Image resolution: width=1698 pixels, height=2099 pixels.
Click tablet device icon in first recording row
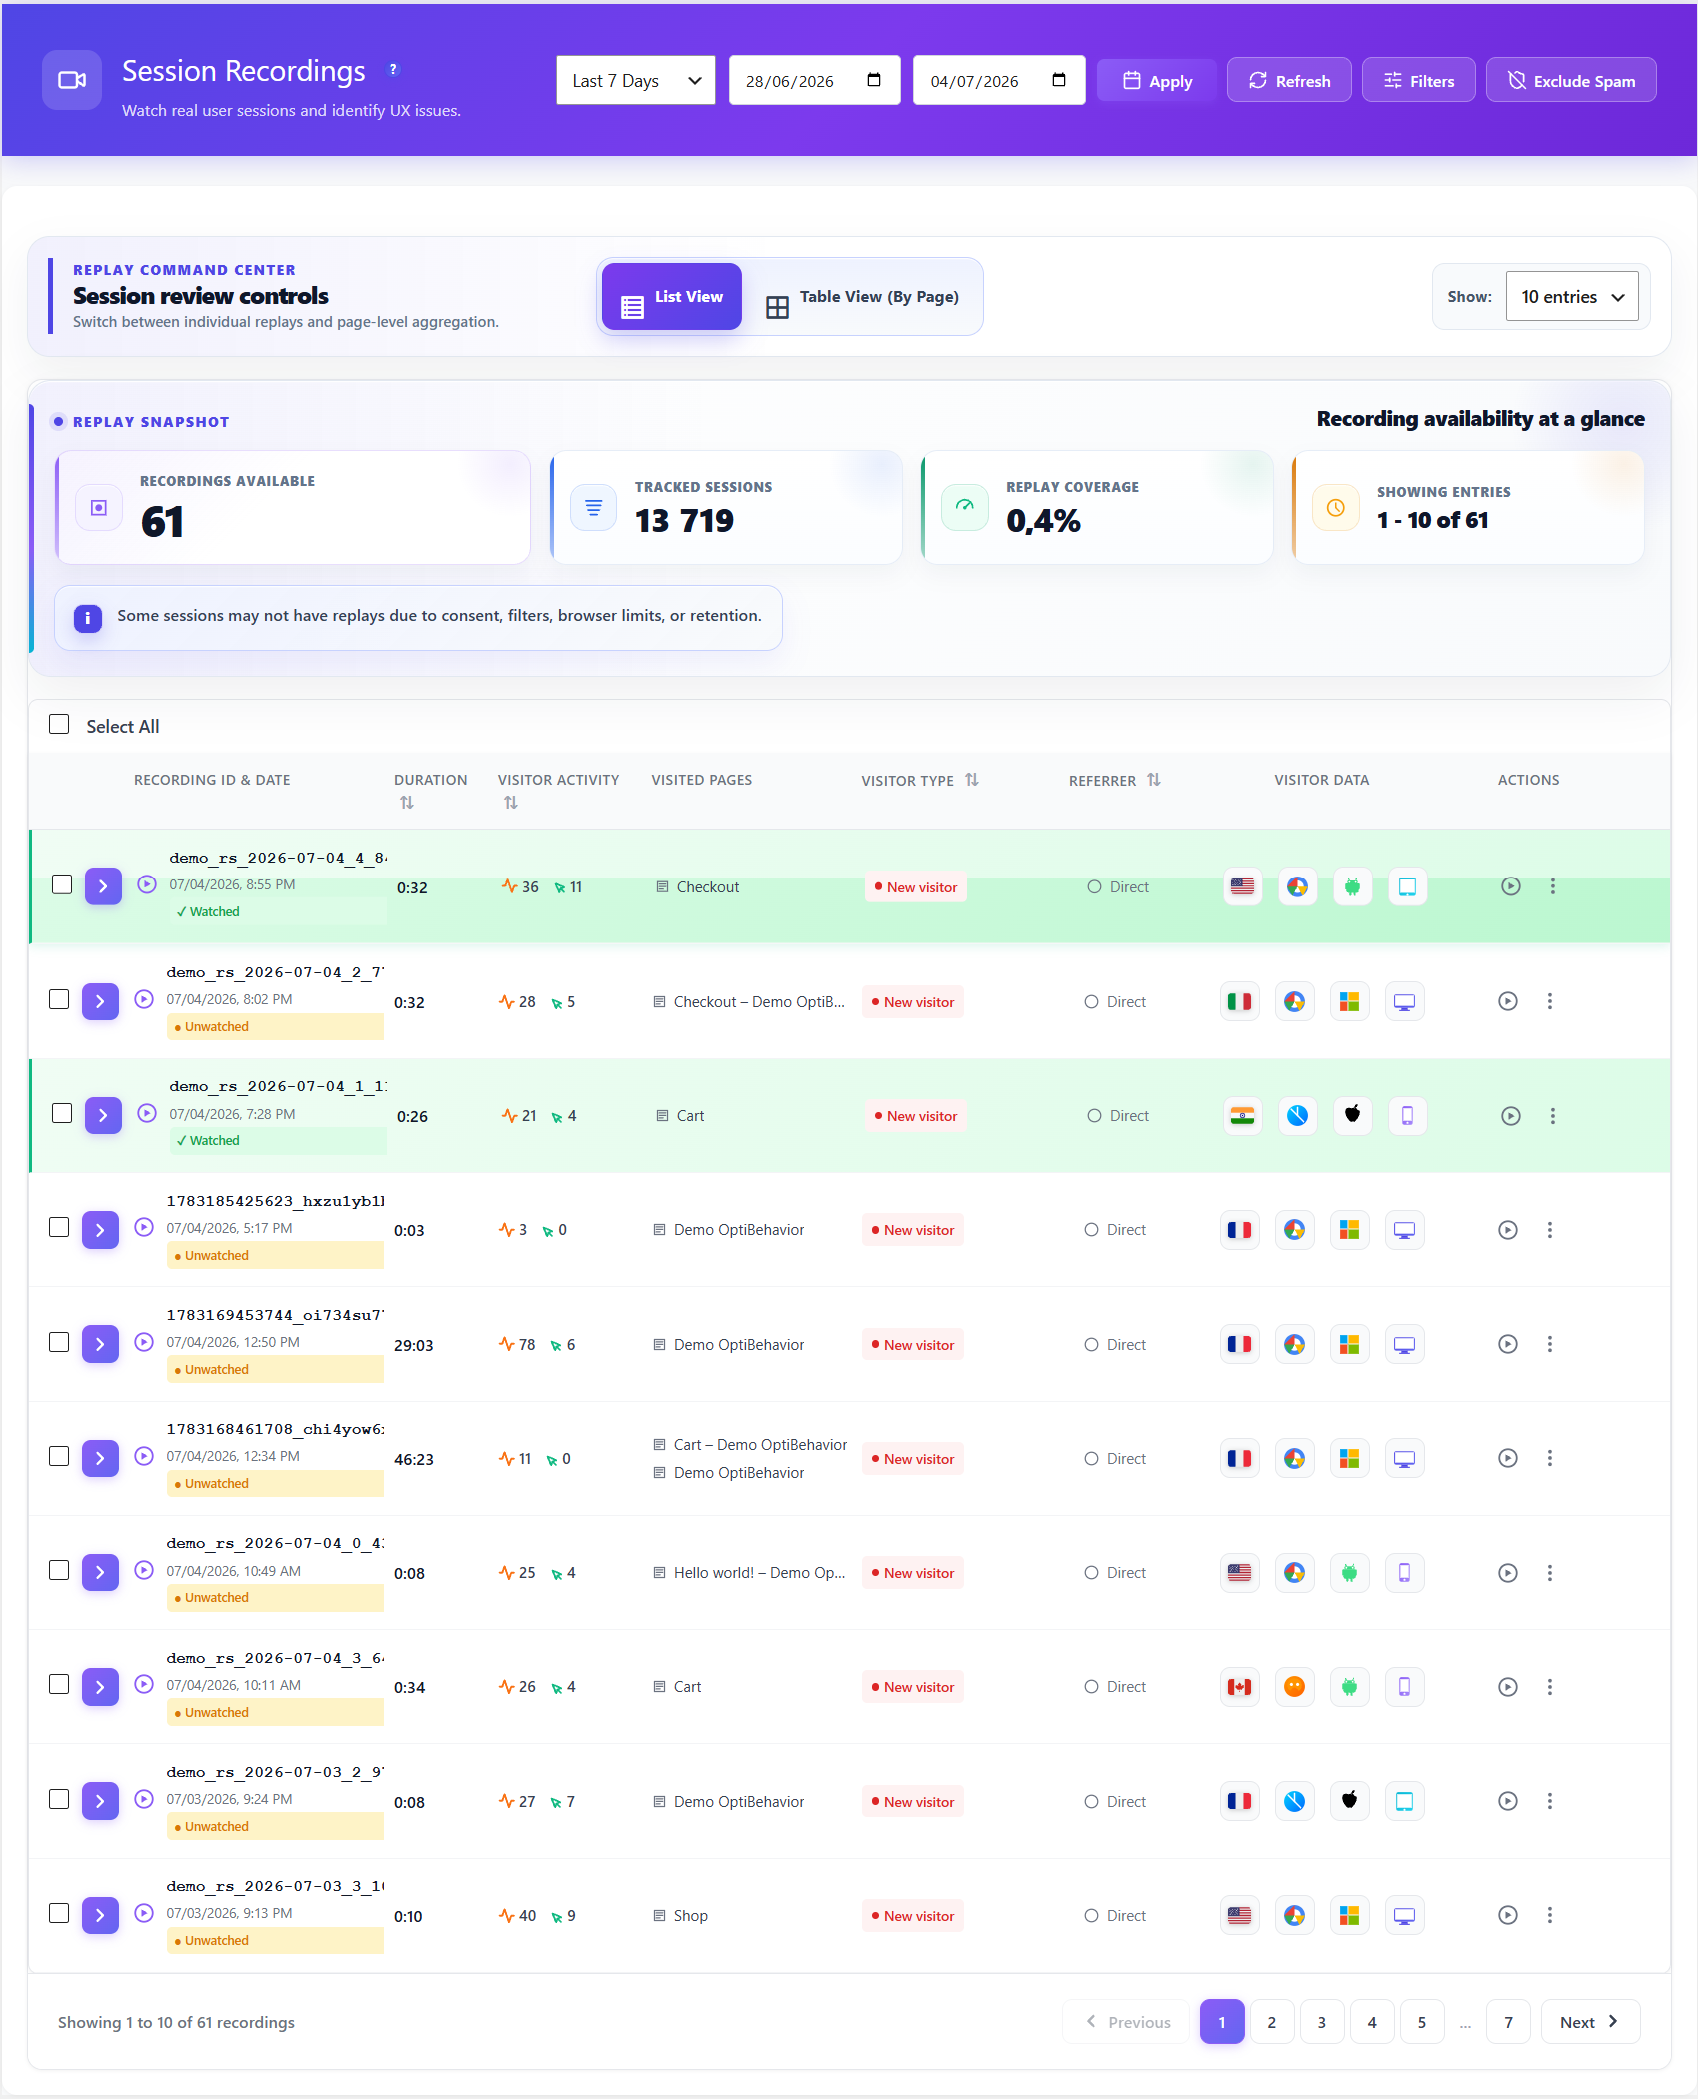[x=1407, y=887]
